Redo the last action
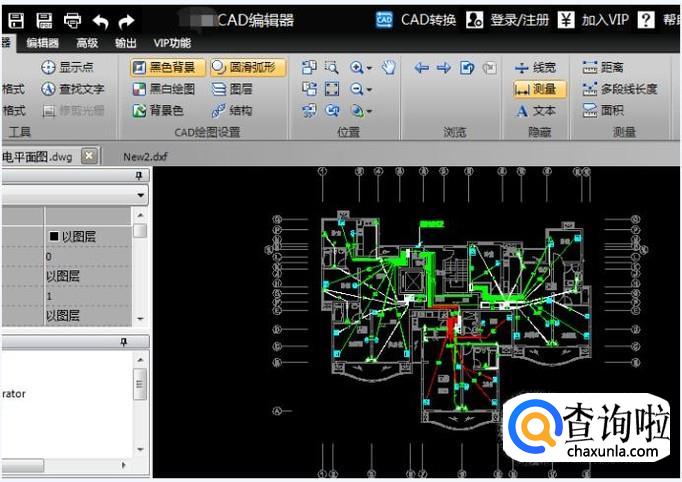 click(126, 21)
